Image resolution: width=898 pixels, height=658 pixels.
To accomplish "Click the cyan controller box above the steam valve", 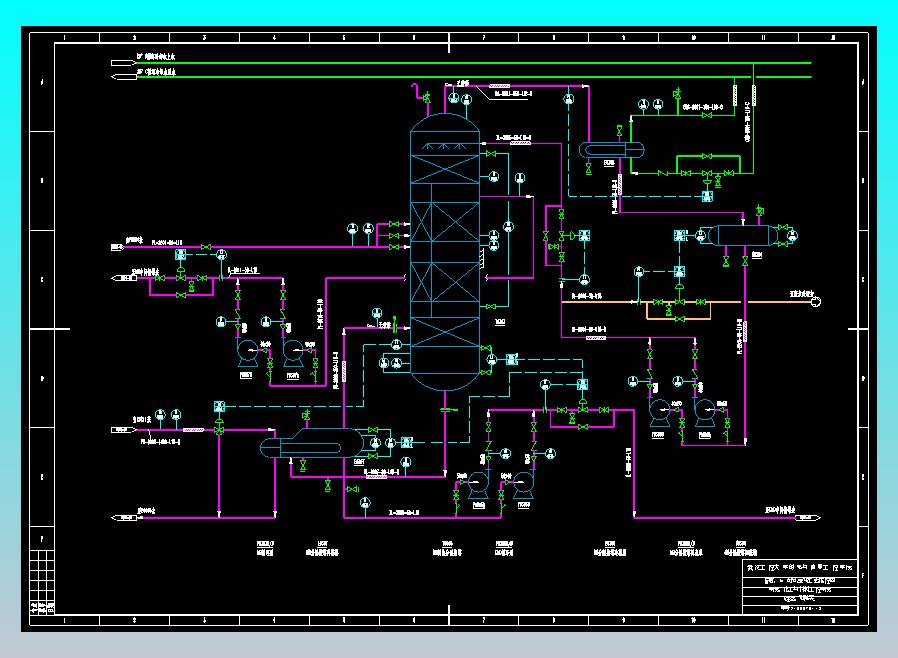I will [x=219, y=407].
